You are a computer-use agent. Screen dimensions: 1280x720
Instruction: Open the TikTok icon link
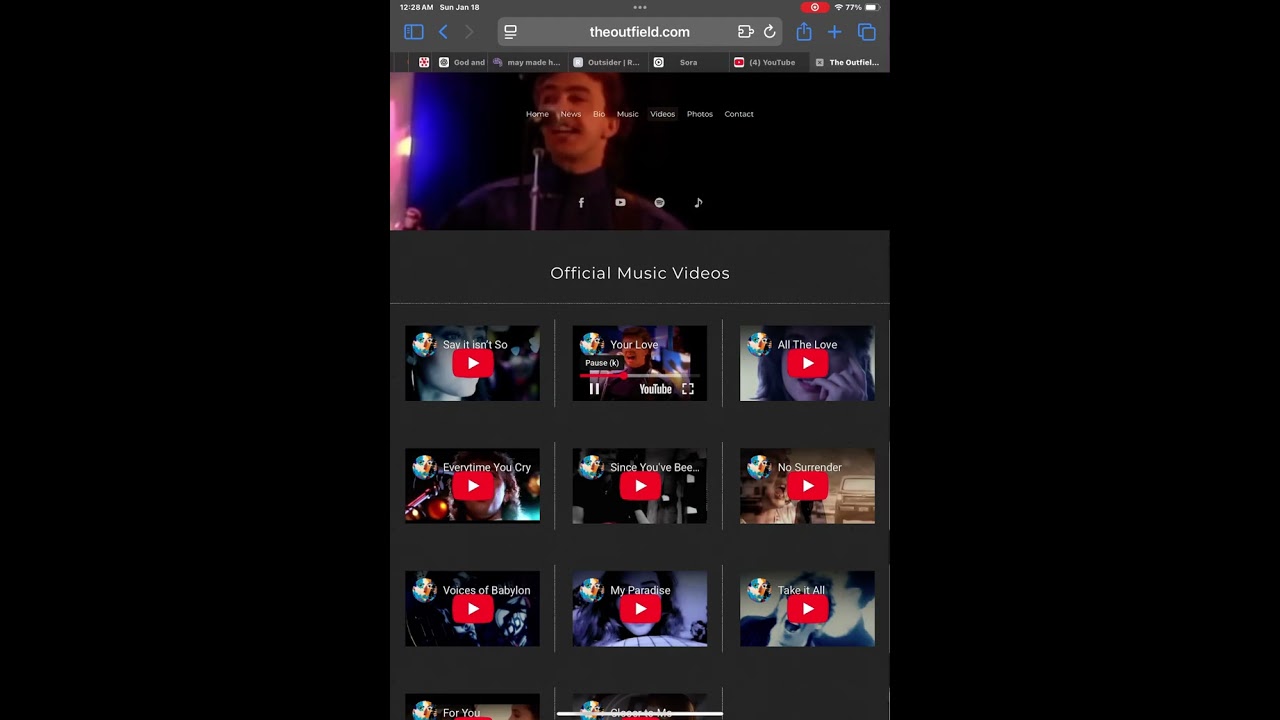(698, 203)
